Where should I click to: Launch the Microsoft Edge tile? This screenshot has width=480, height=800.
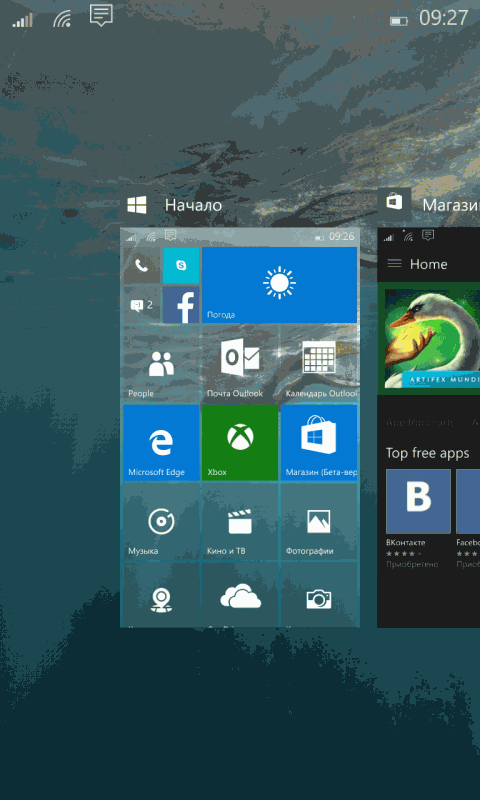[161, 443]
